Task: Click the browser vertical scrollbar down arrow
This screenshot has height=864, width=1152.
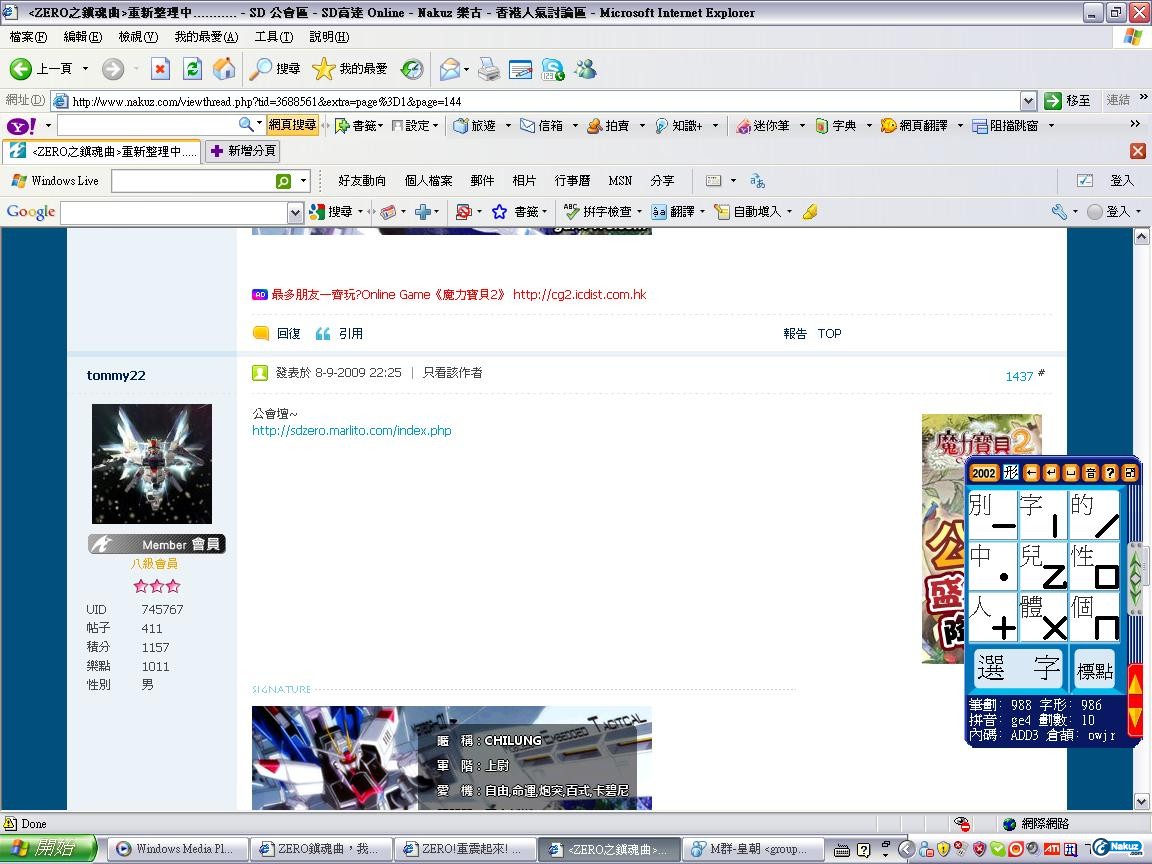Action: [x=1142, y=801]
